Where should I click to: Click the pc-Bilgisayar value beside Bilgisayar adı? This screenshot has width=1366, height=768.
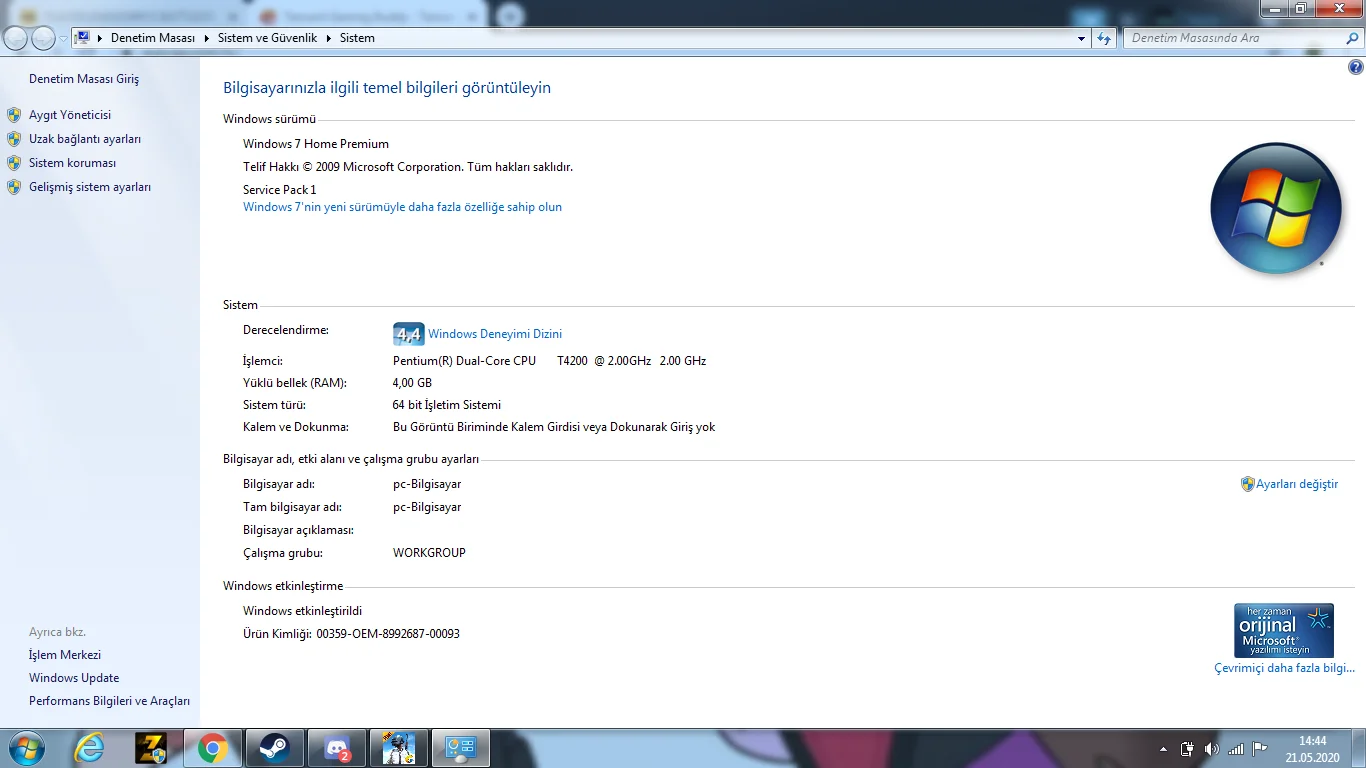pos(427,484)
